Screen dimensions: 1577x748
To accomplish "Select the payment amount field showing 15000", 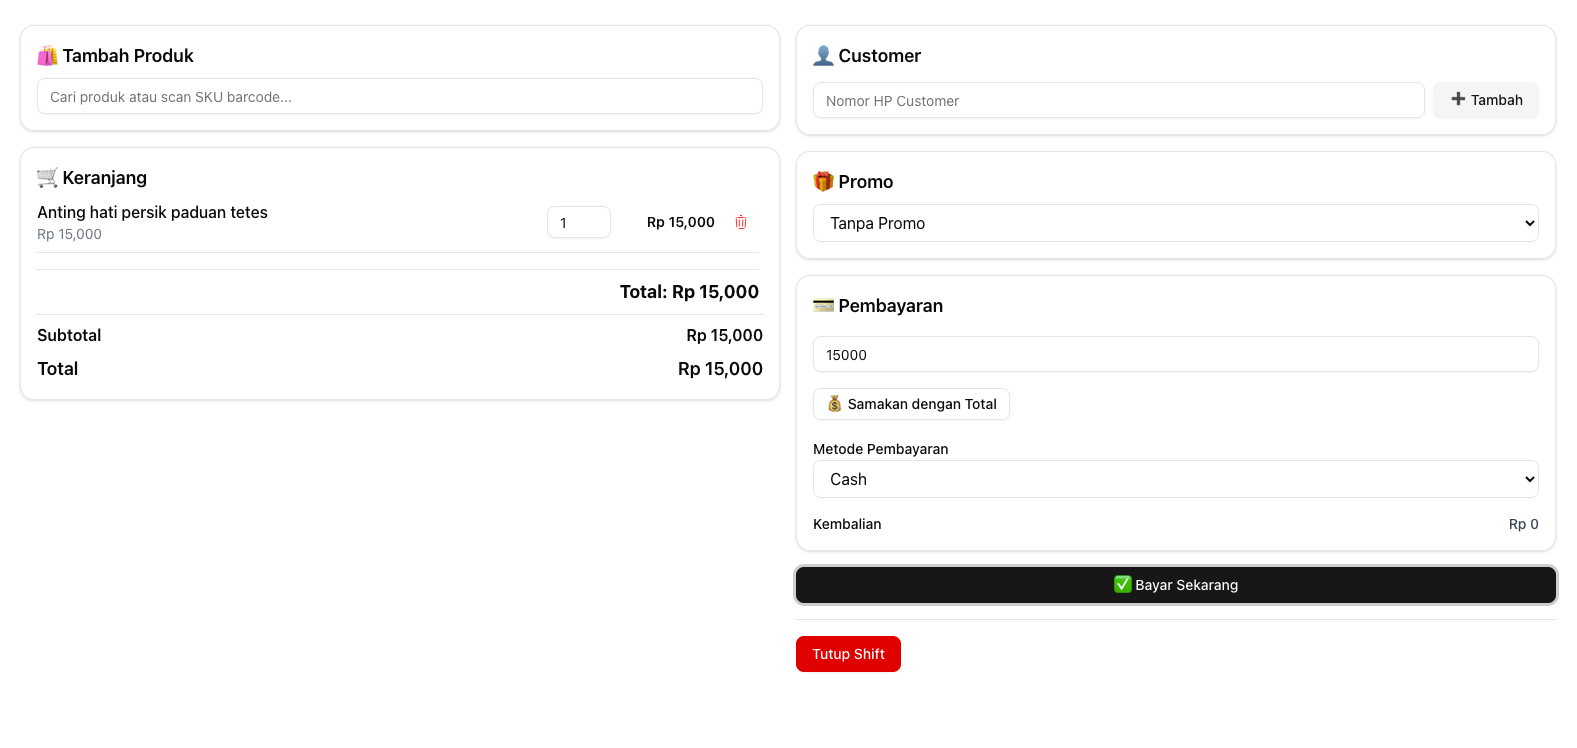I will 1175,355.
